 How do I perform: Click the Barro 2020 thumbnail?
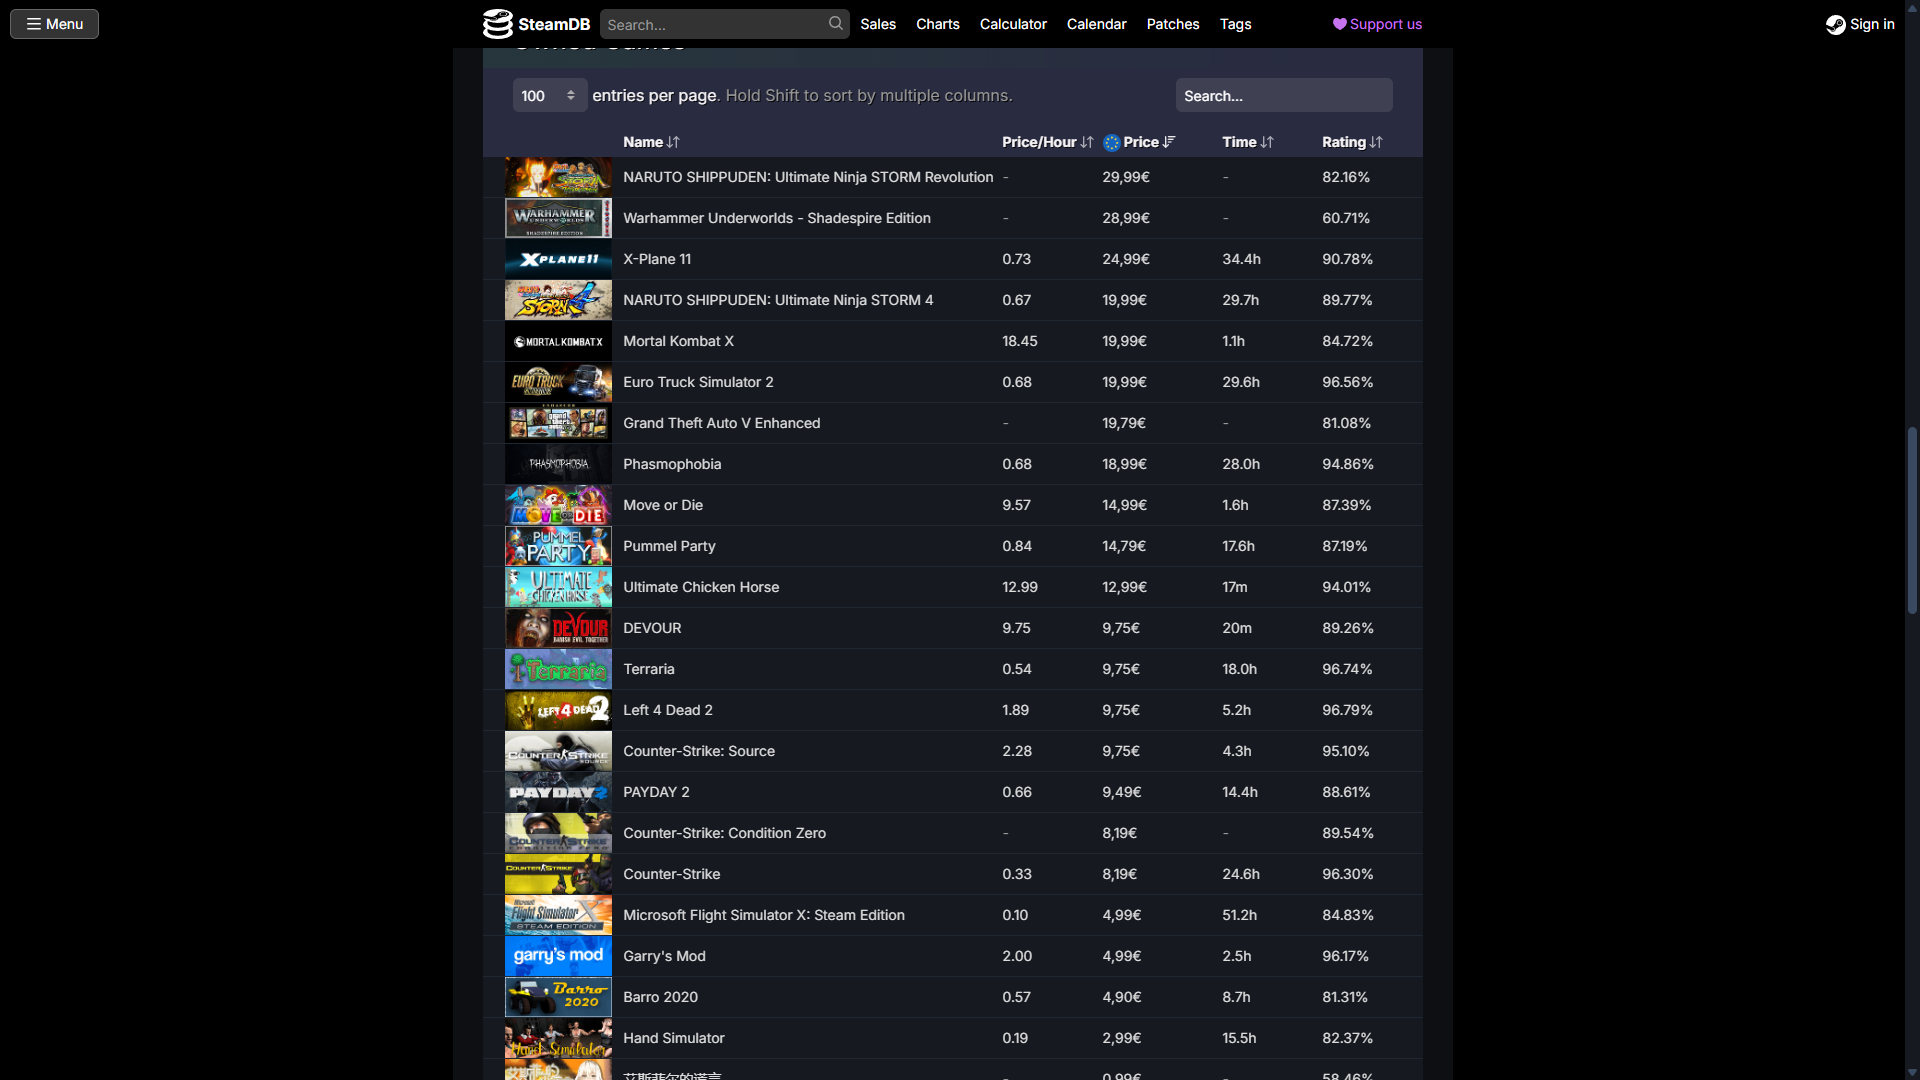(558, 997)
